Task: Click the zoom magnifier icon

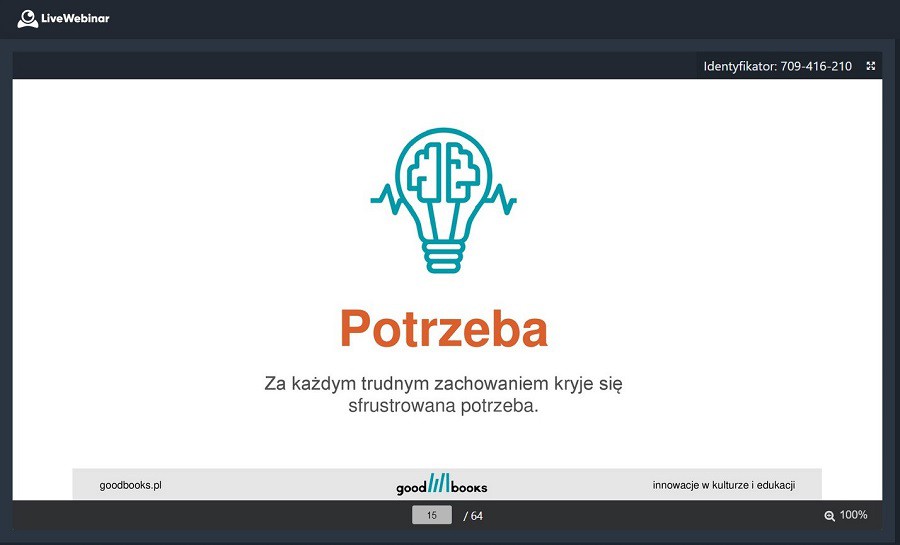Action: 829,516
